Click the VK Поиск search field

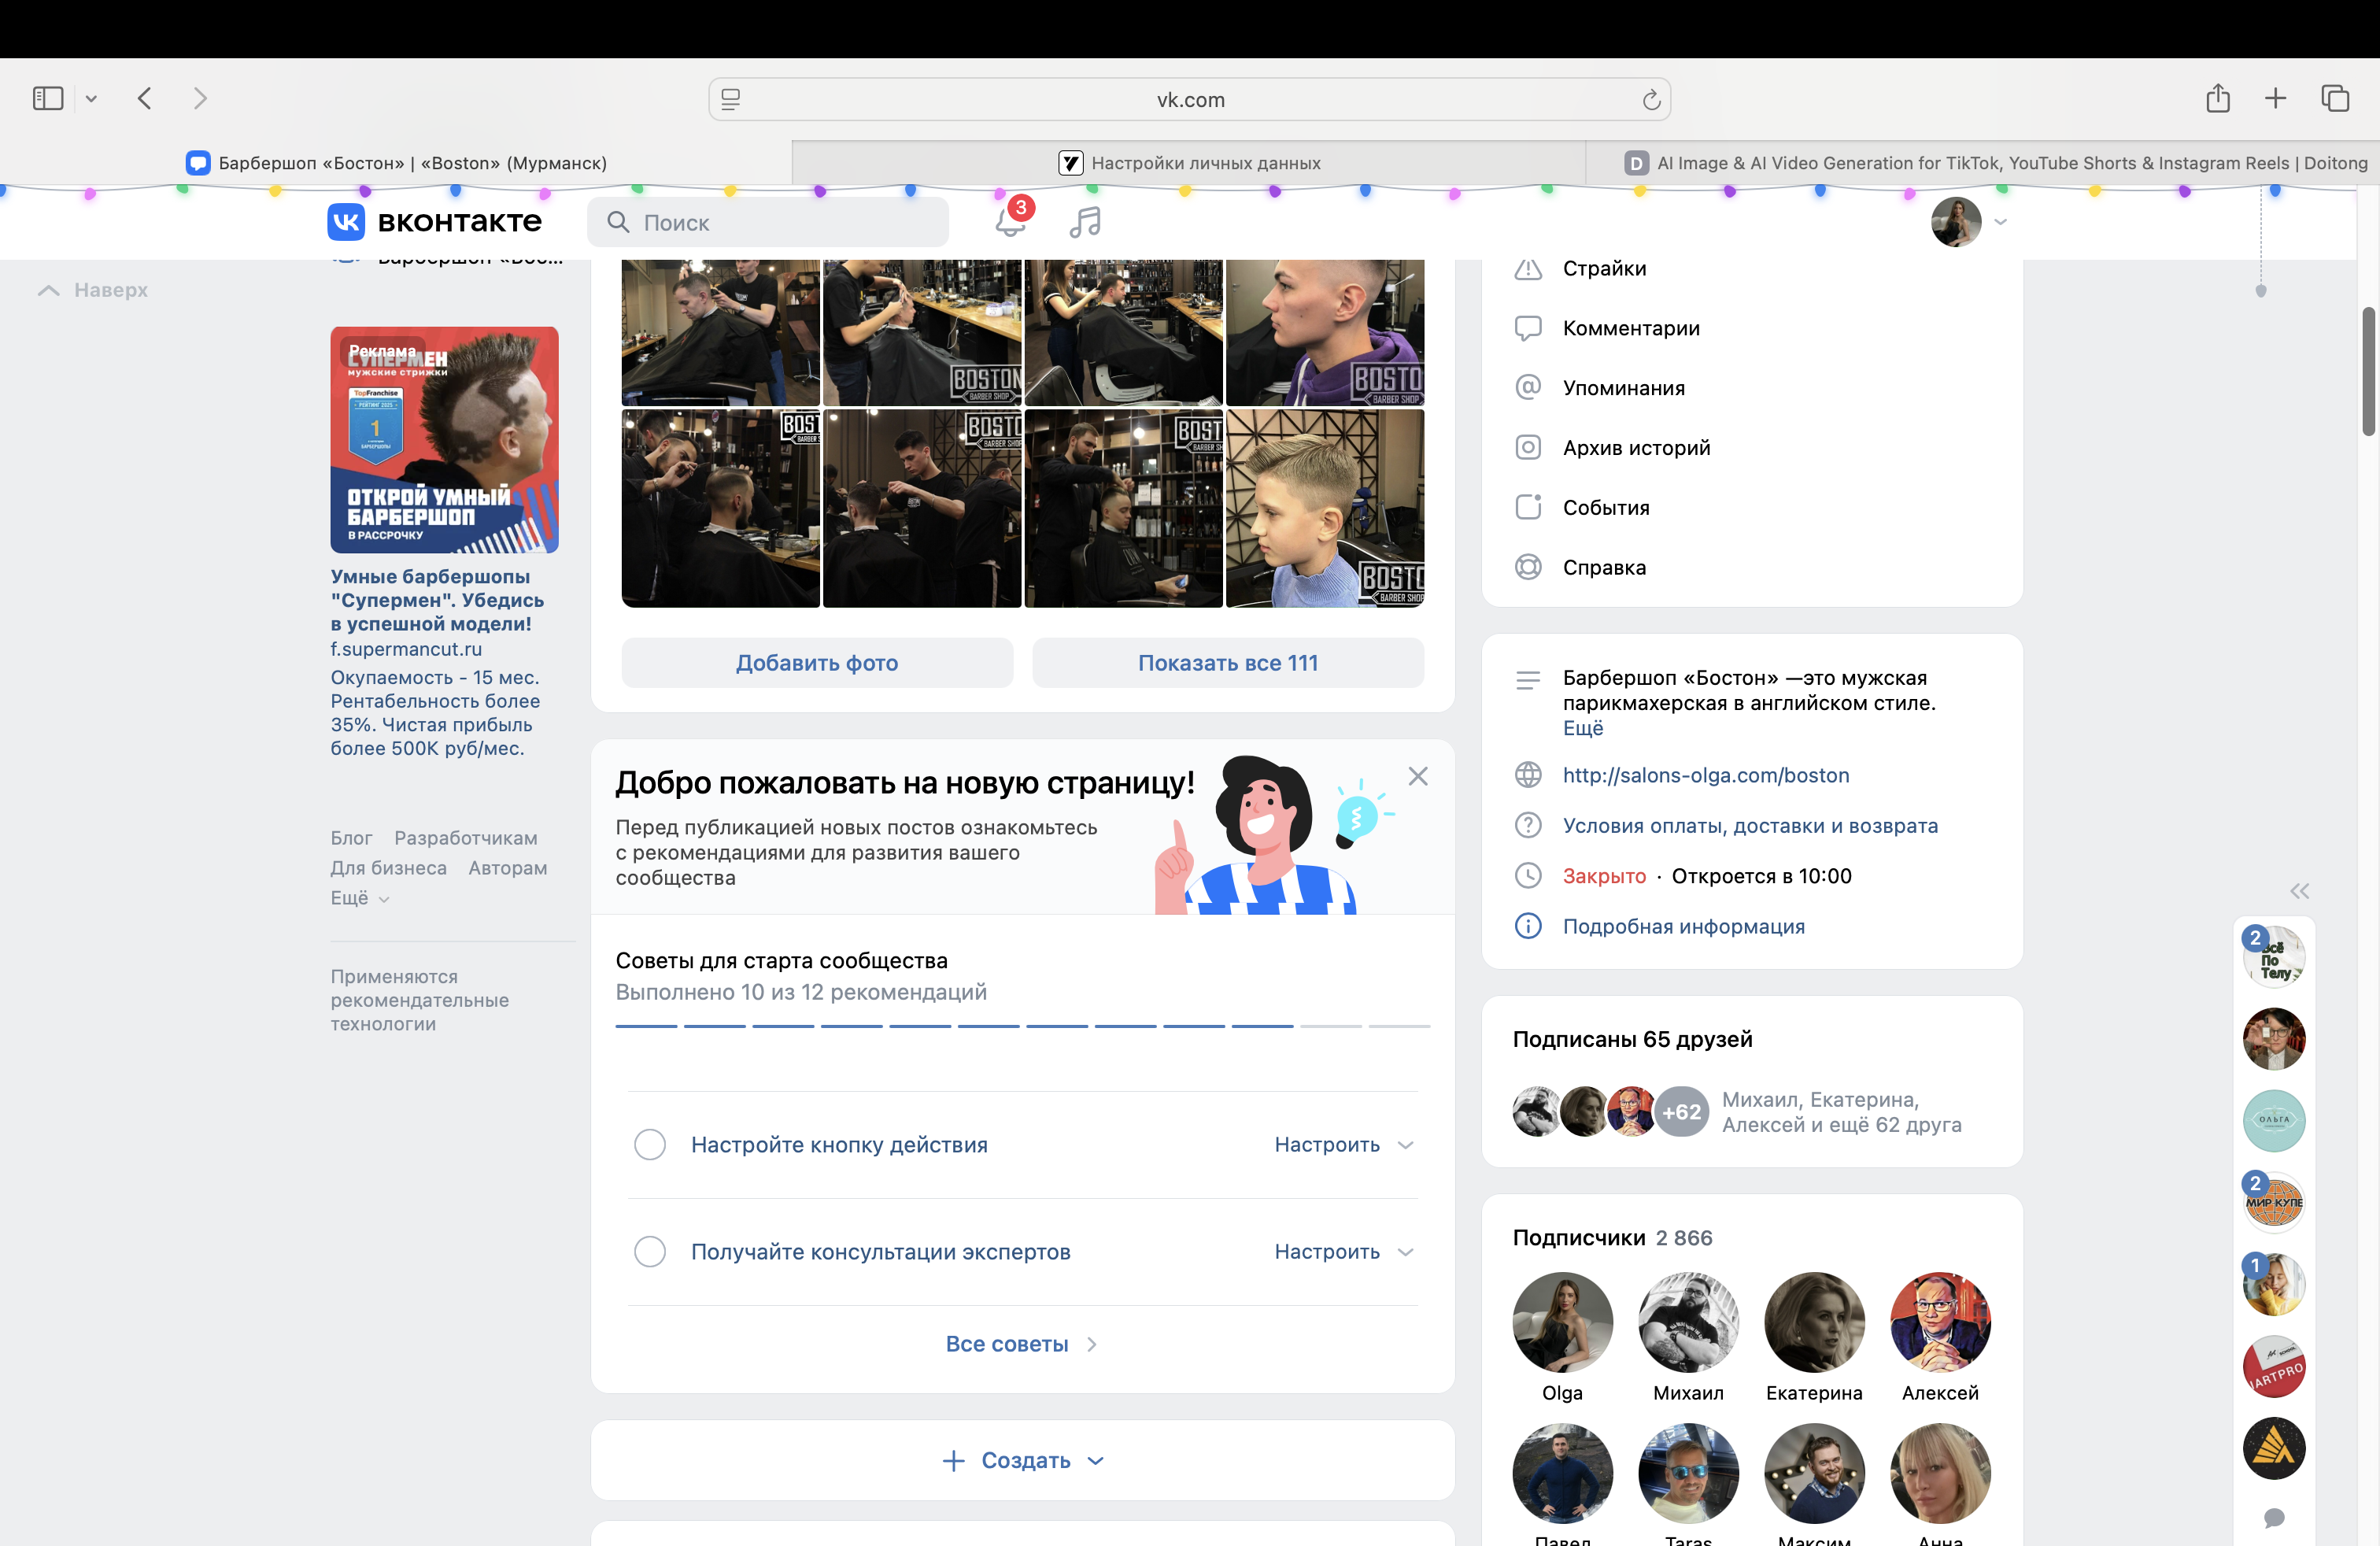pyautogui.click(x=768, y=222)
